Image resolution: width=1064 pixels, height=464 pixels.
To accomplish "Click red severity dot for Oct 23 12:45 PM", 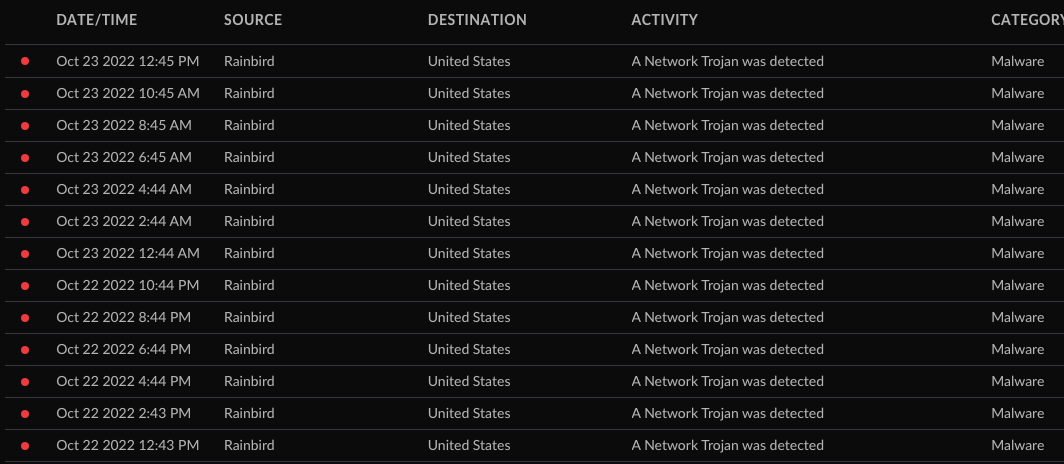I will pos(25,62).
